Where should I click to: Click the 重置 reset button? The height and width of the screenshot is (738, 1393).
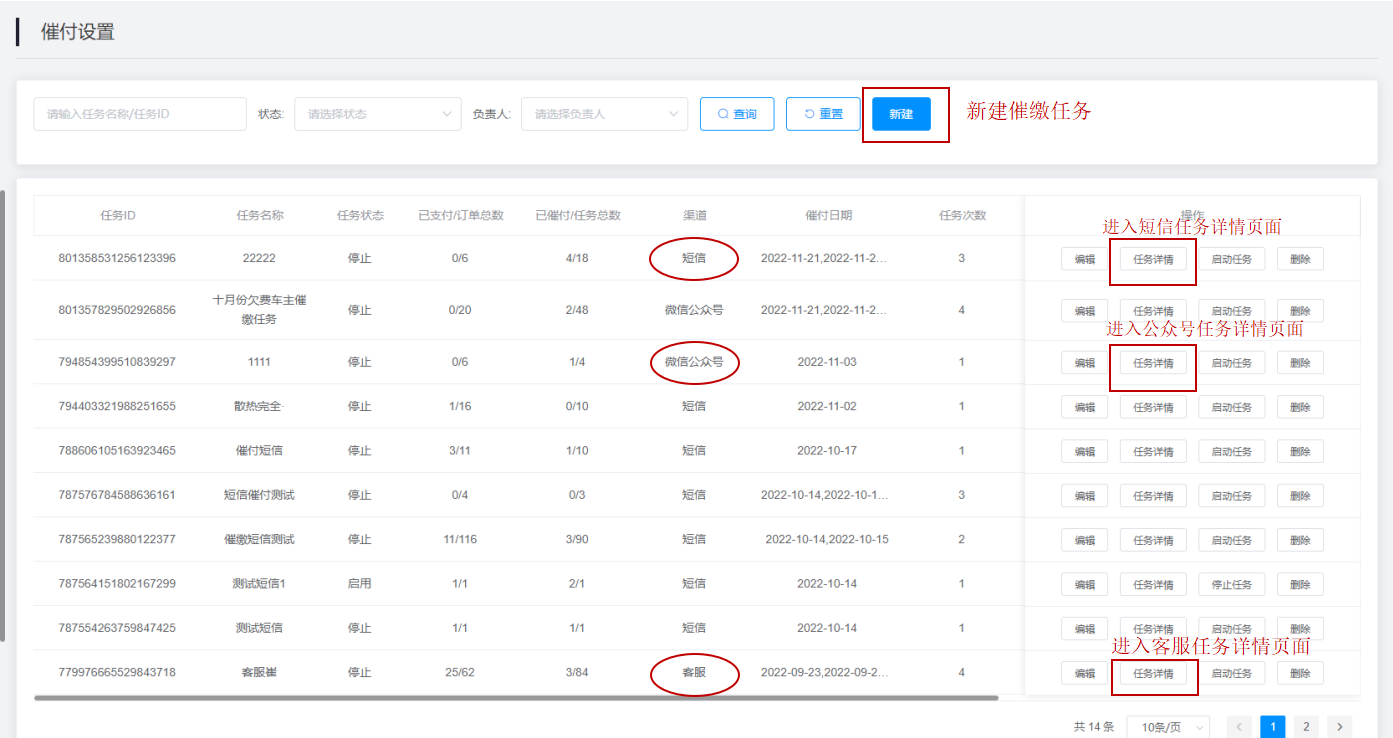(x=823, y=114)
